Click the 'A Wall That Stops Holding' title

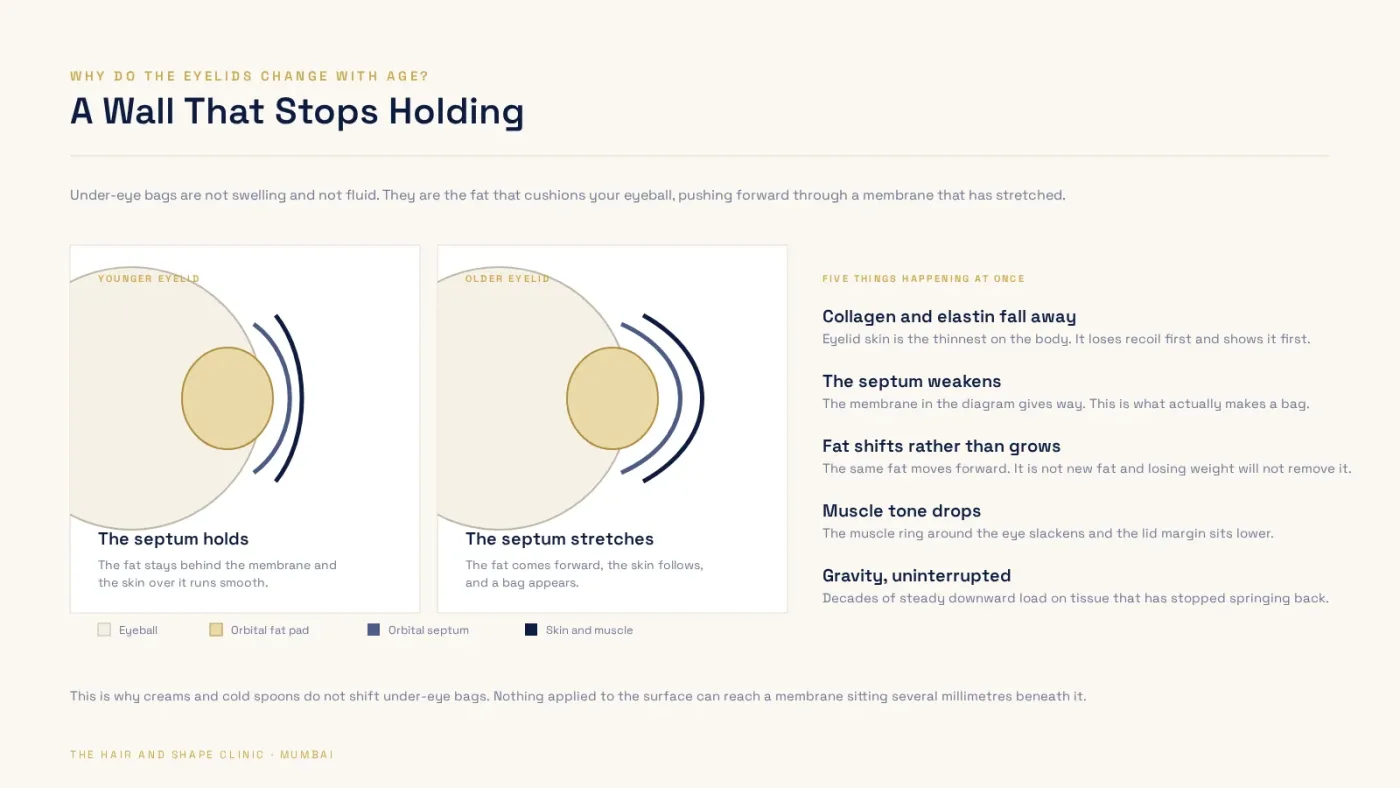pyautogui.click(x=297, y=111)
